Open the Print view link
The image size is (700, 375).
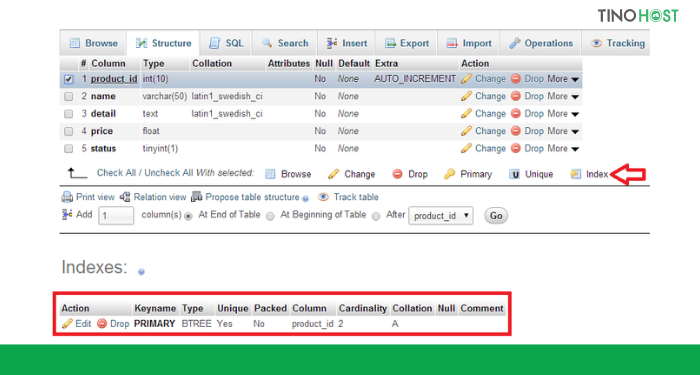[x=95, y=197]
